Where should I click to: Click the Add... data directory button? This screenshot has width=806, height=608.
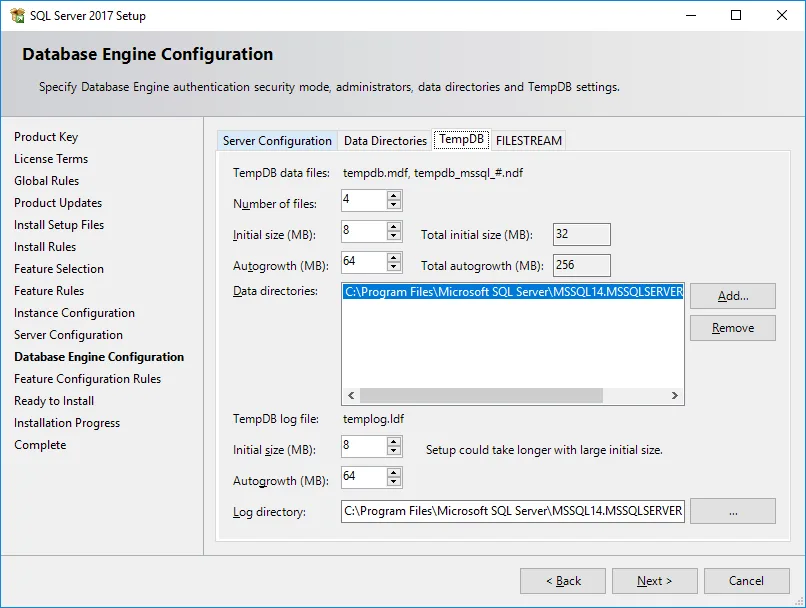[732, 296]
